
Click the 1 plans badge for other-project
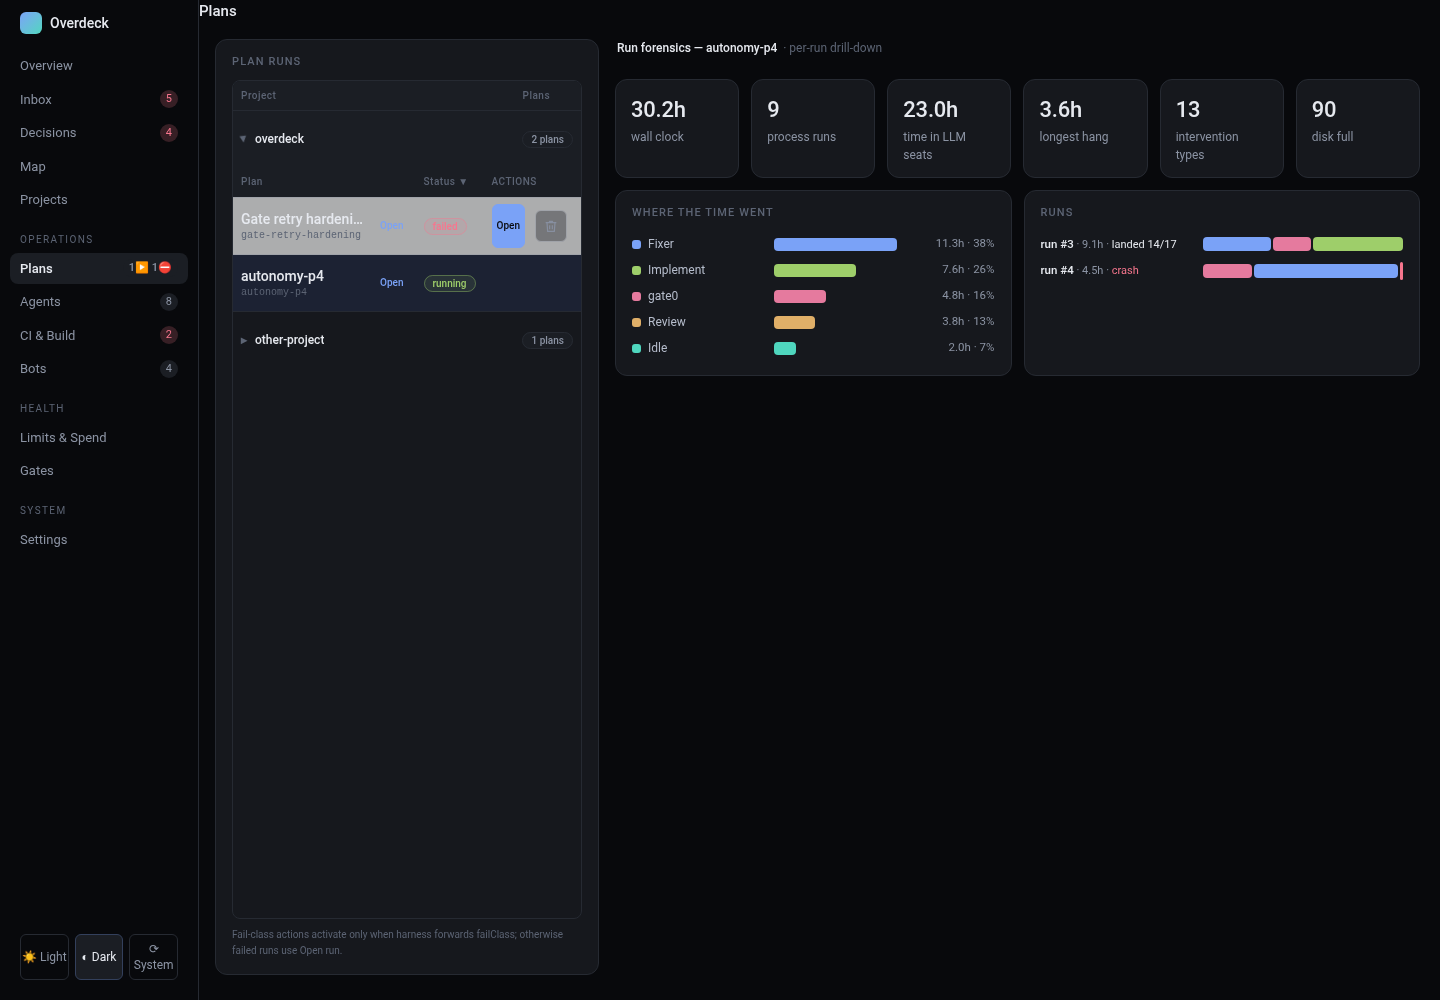tap(547, 340)
